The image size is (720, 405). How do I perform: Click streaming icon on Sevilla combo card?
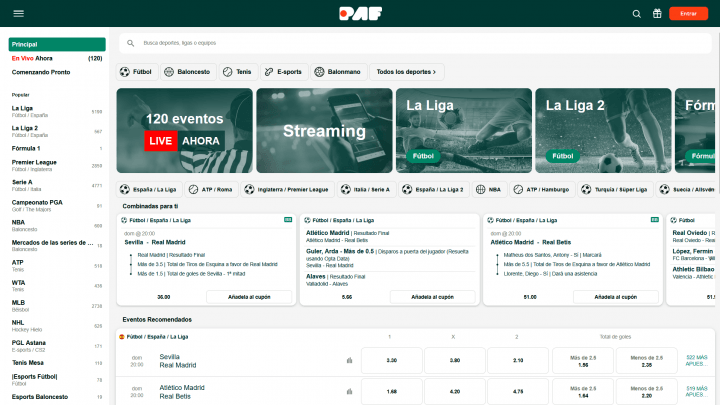tap(288, 220)
